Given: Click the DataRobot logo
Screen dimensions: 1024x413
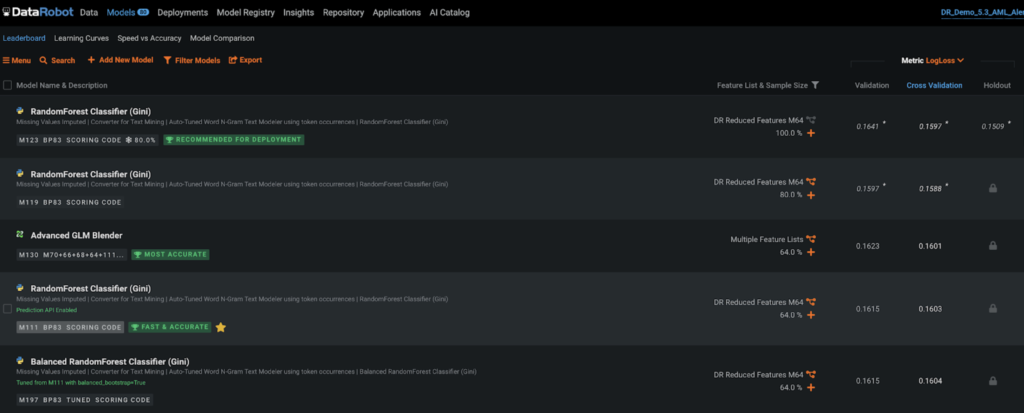Looking at the screenshot, I should [39, 12].
